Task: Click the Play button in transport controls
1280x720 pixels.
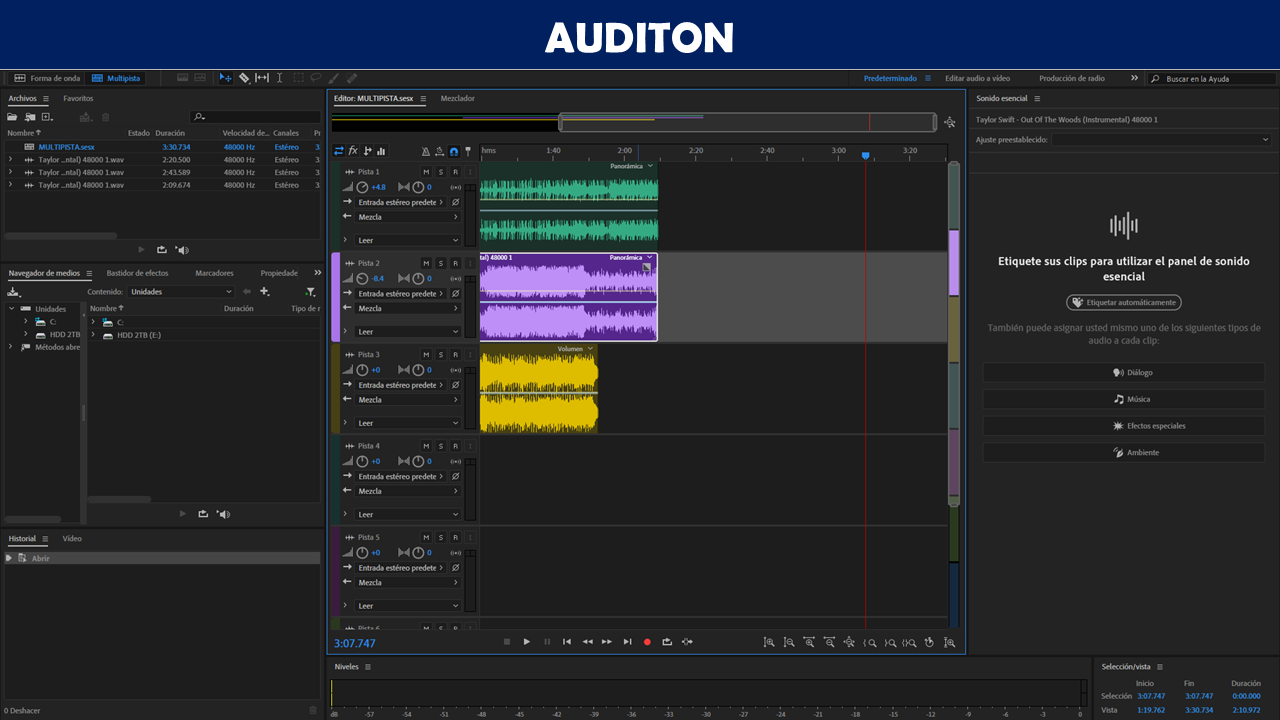Action: click(x=527, y=642)
